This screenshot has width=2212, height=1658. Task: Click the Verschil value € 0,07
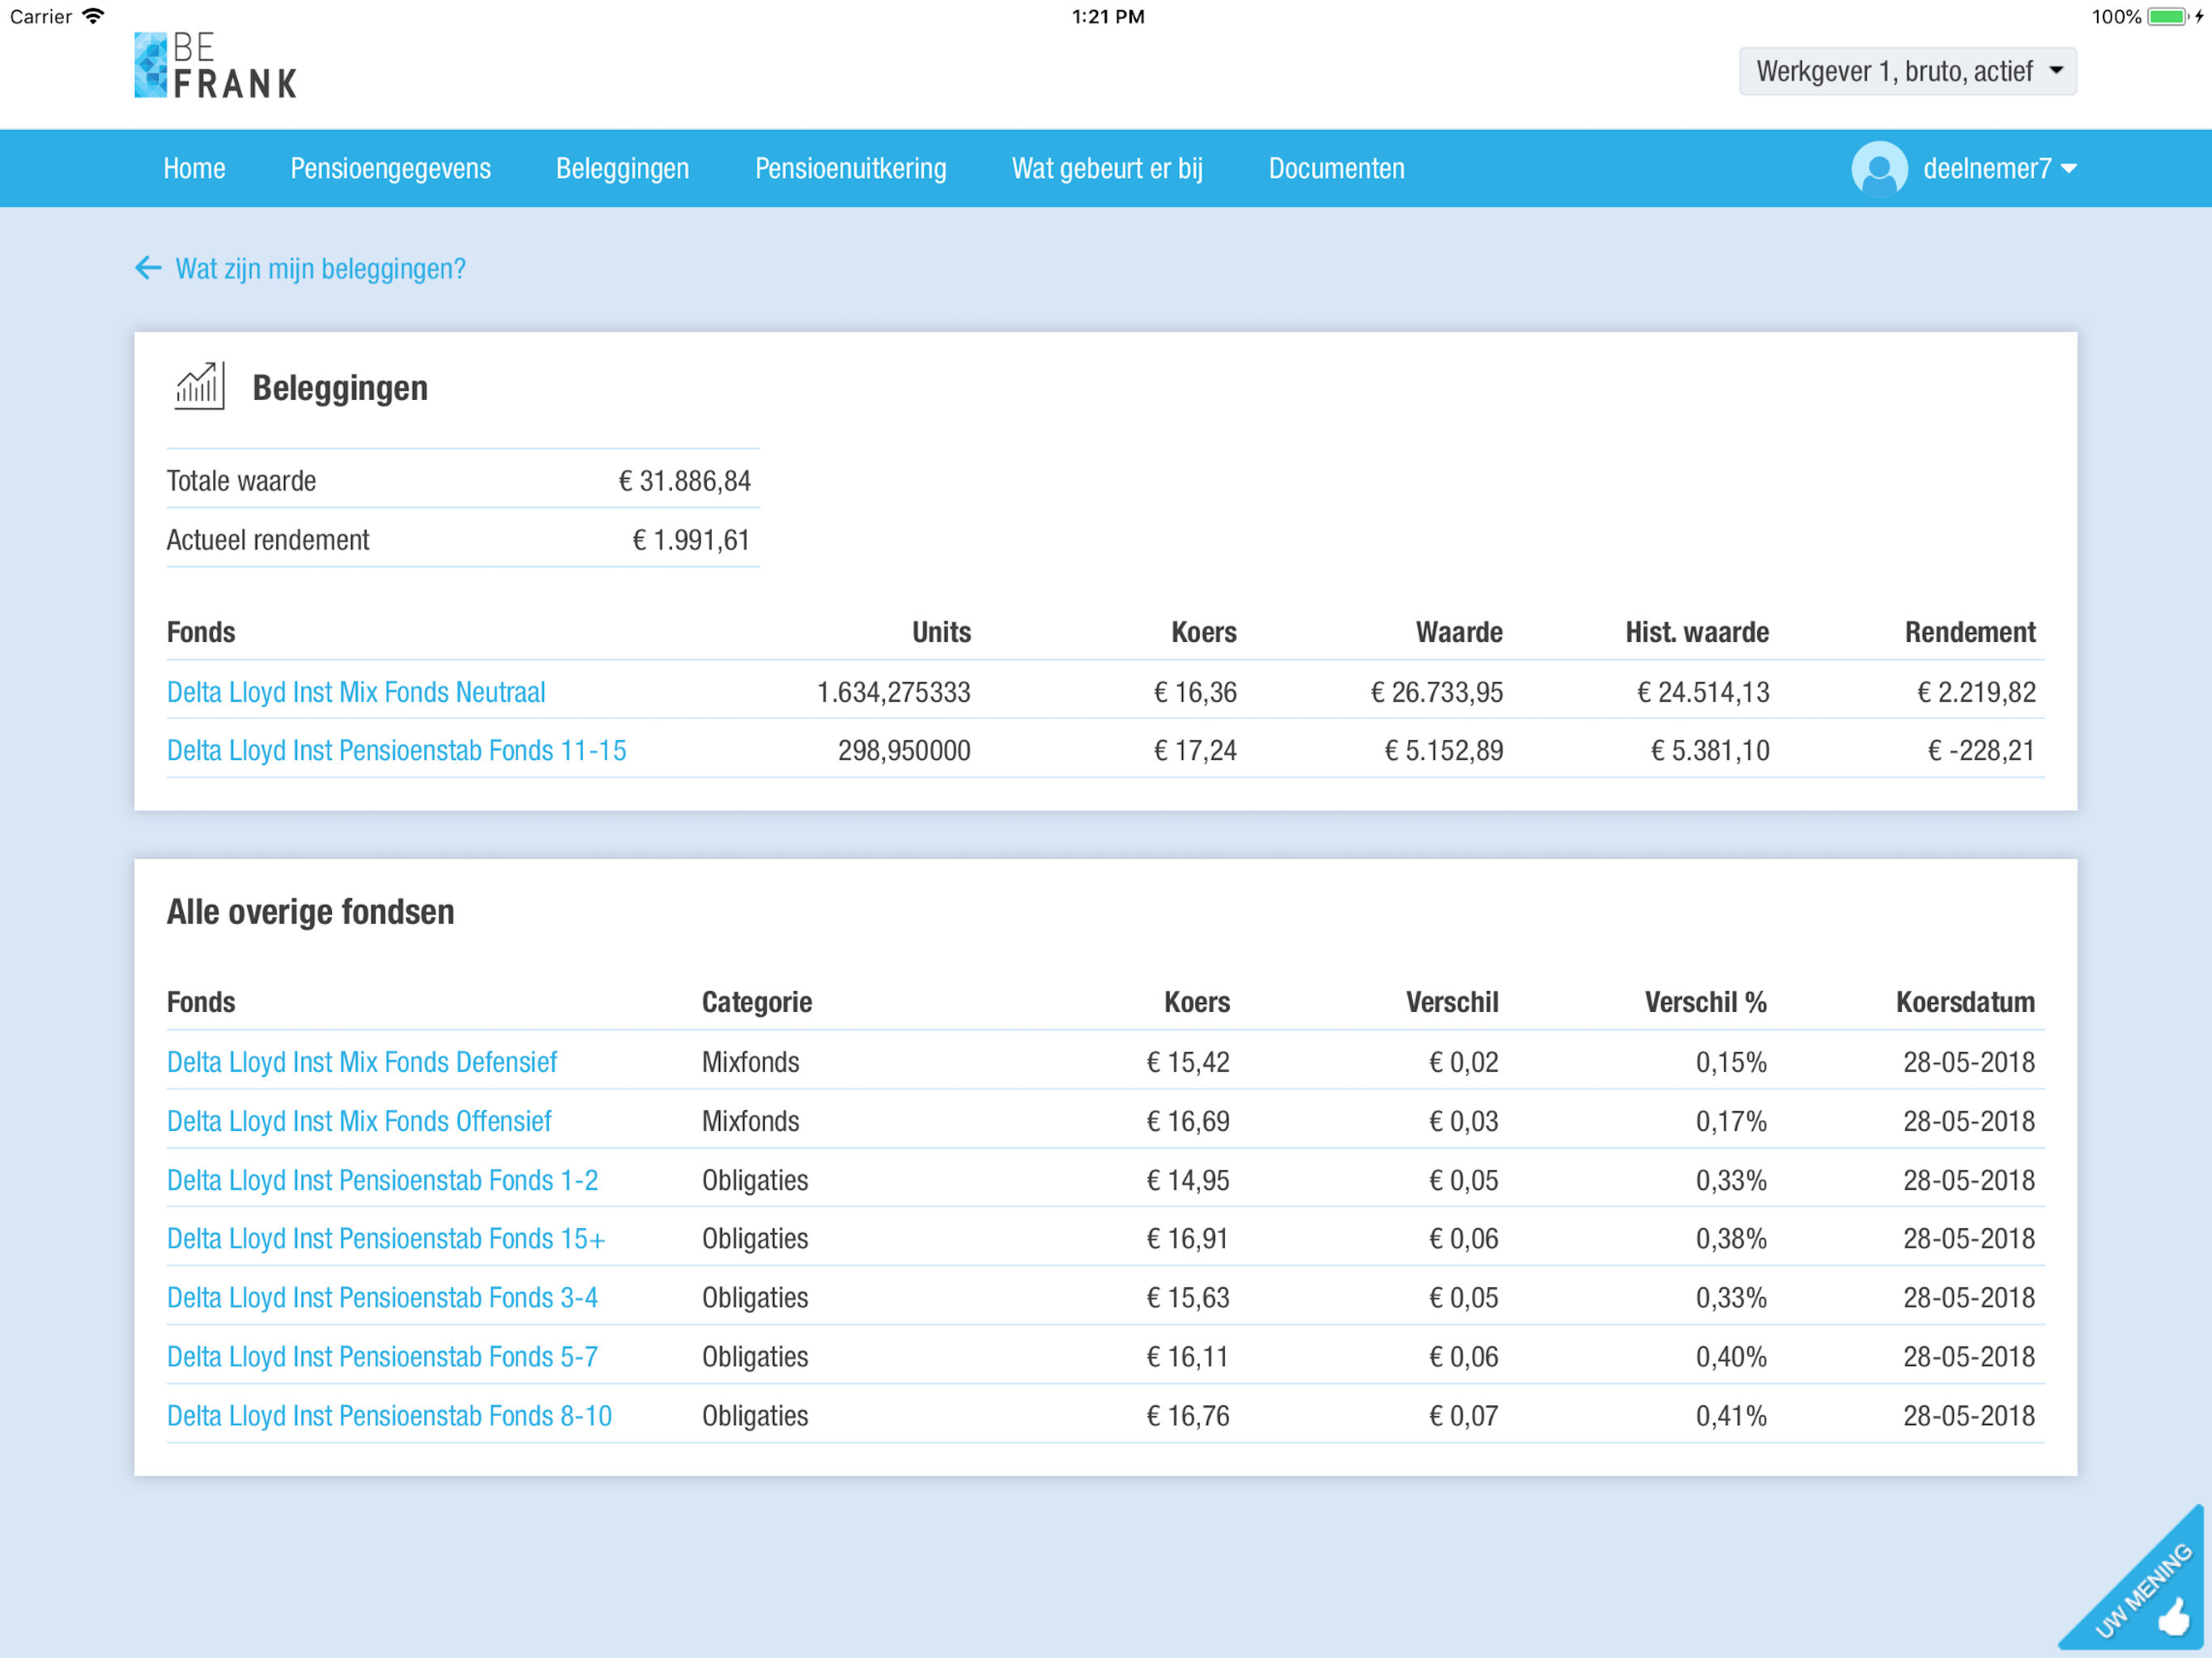click(1464, 1416)
